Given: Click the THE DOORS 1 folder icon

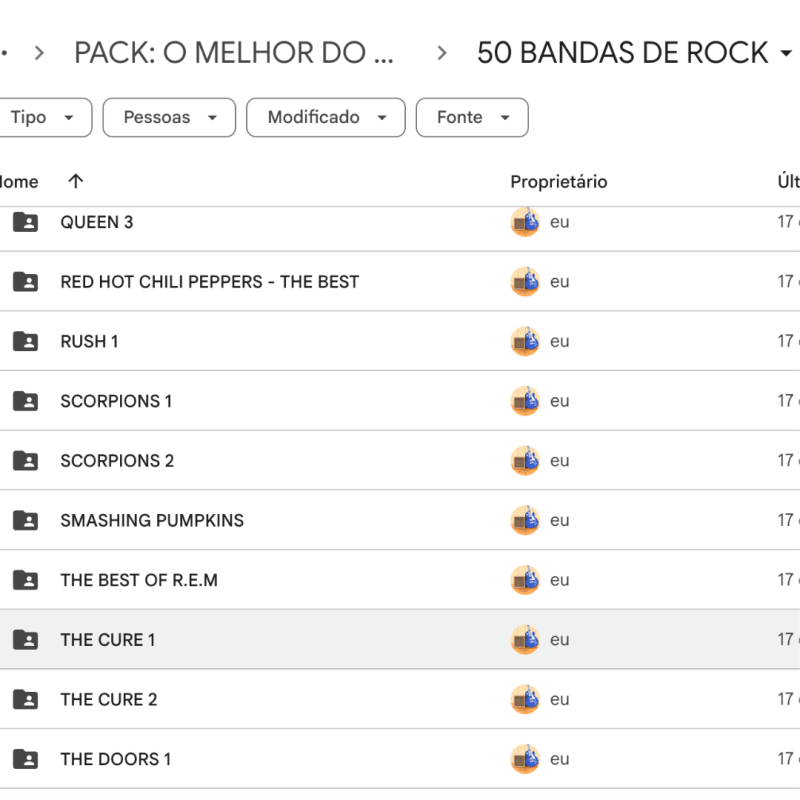Looking at the screenshot, I should coord(25,759).
